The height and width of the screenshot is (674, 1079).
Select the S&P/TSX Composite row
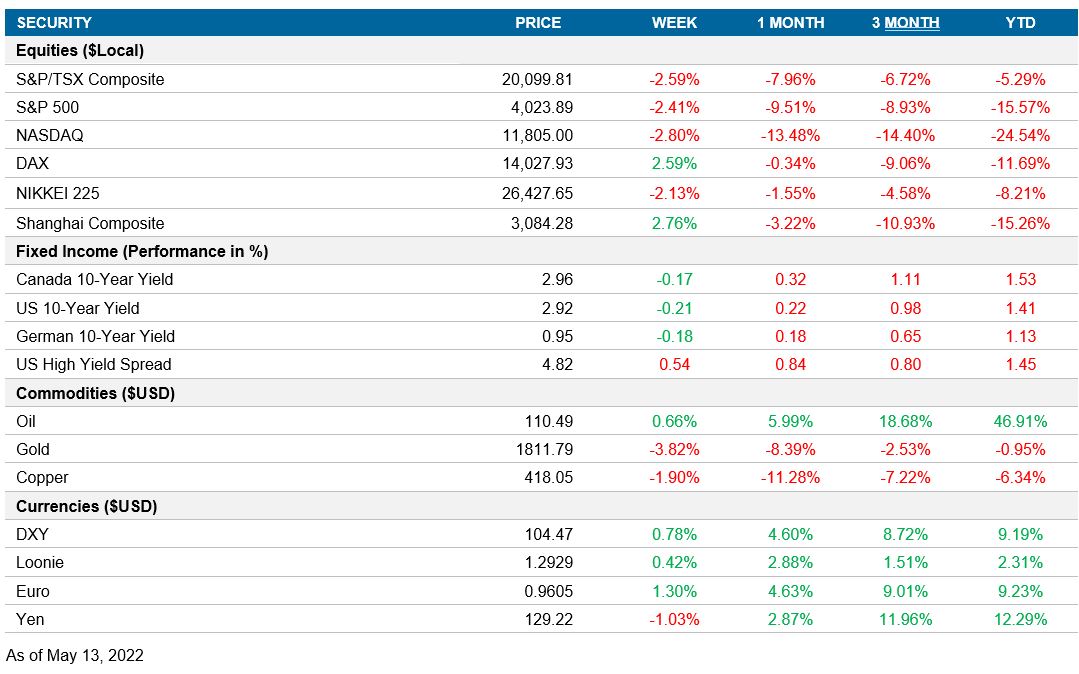pyautogui.click(x=91, y=79)
